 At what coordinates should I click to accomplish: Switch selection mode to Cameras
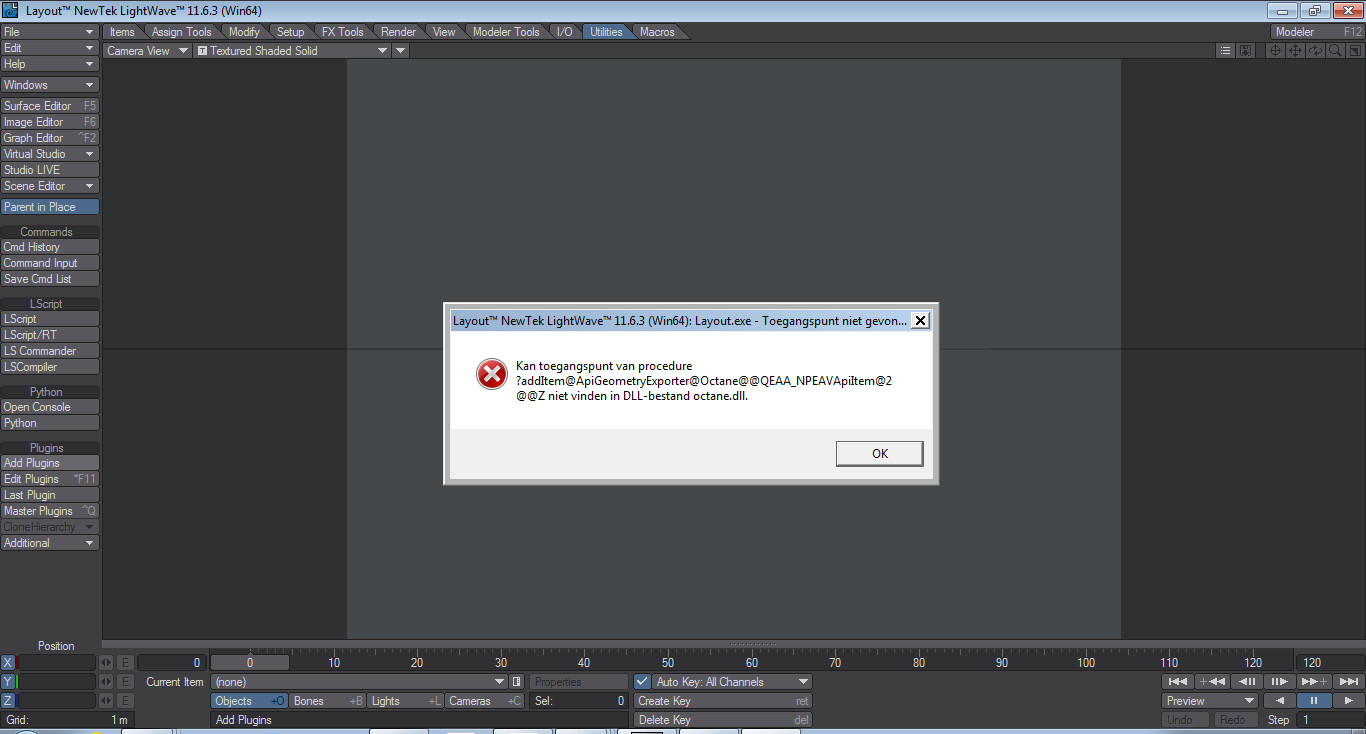(484, 701)
